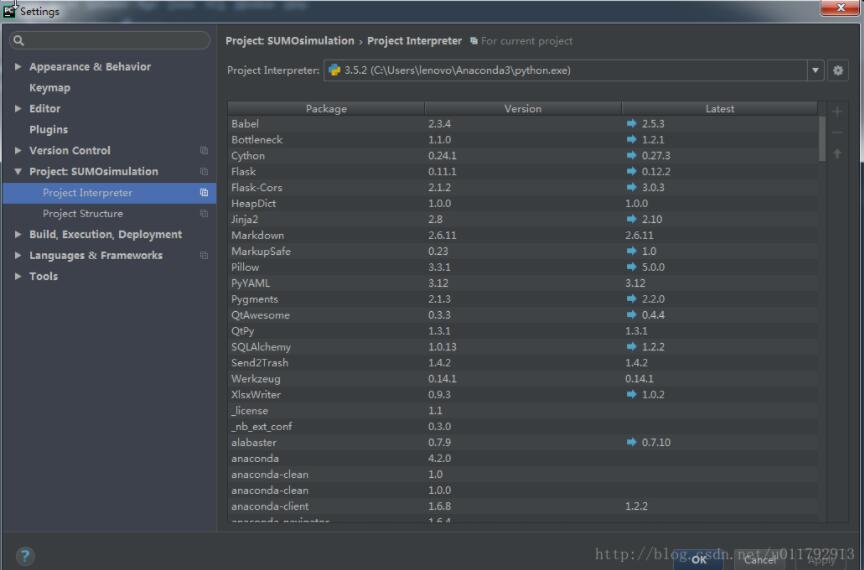Viewport: 864px width, 570px height.
Task: Select the alabaster package row
Action: tap(523, 443)
